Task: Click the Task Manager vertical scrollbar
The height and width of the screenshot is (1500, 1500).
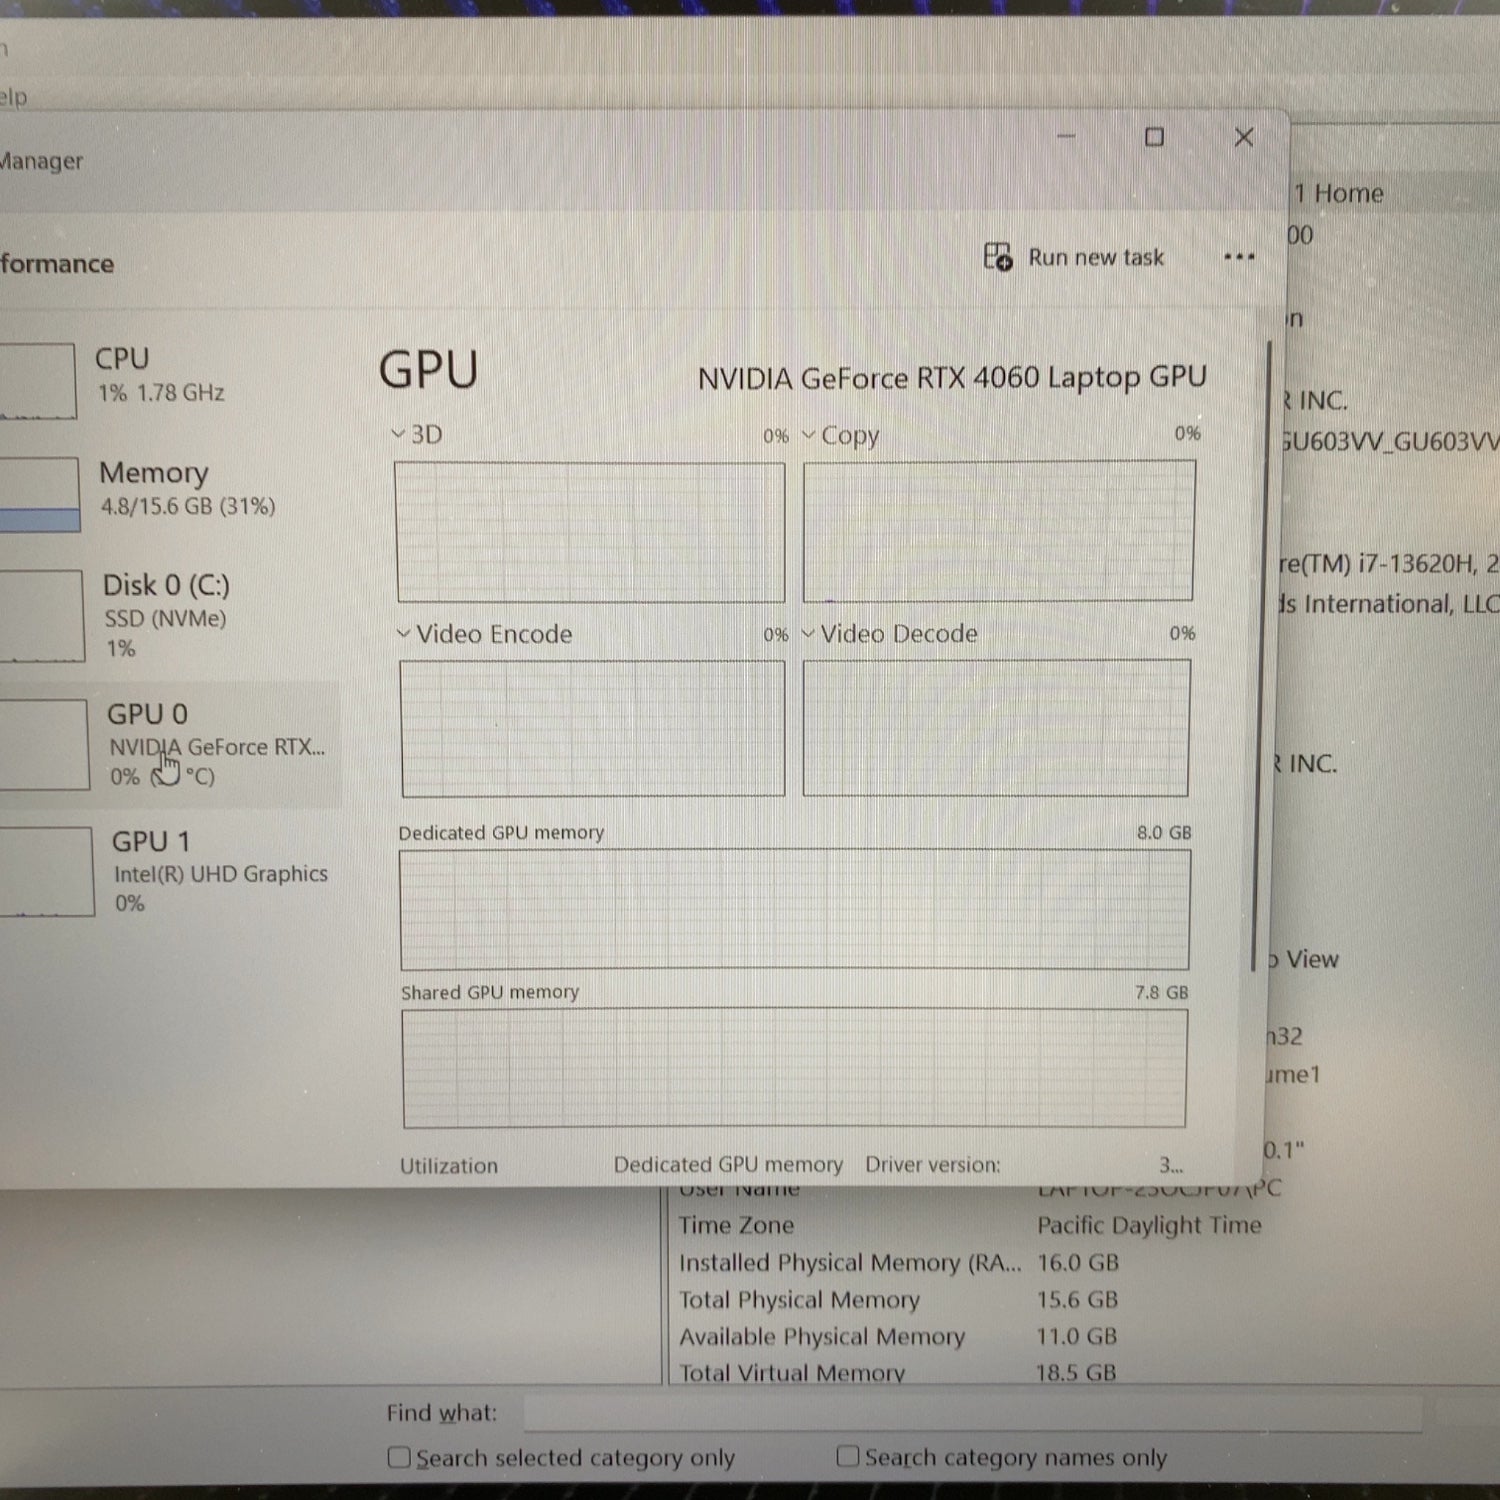Action: tap(1260, 655)
